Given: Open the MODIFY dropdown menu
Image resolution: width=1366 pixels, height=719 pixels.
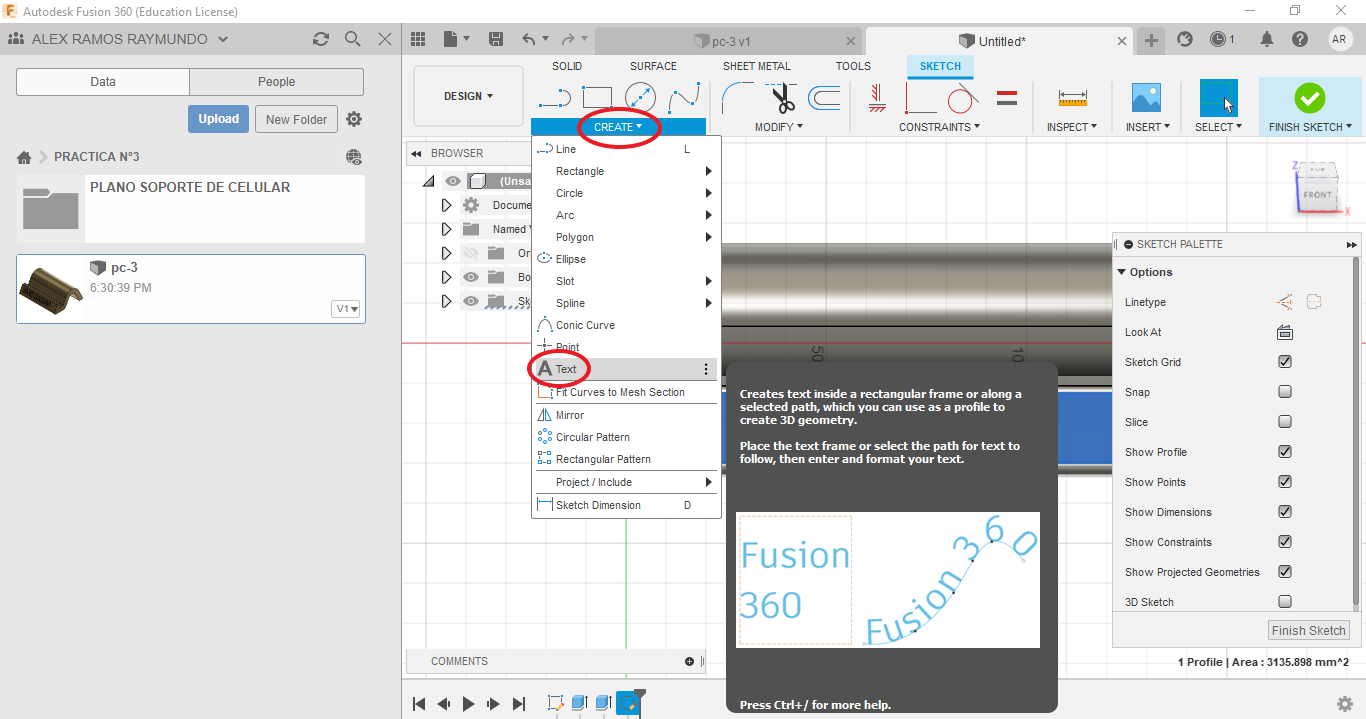Looking at the screenshot, I should (779, 127).
